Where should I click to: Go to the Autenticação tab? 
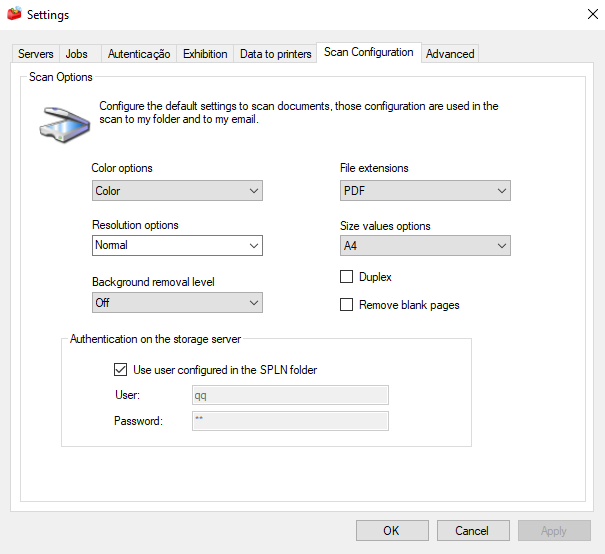[139, 54]
